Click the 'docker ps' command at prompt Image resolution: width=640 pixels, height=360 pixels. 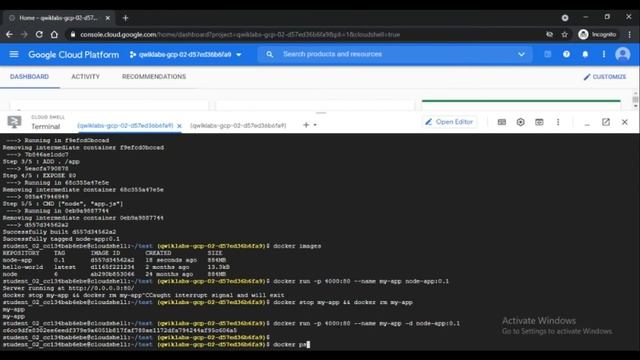[x=289, y=344]
